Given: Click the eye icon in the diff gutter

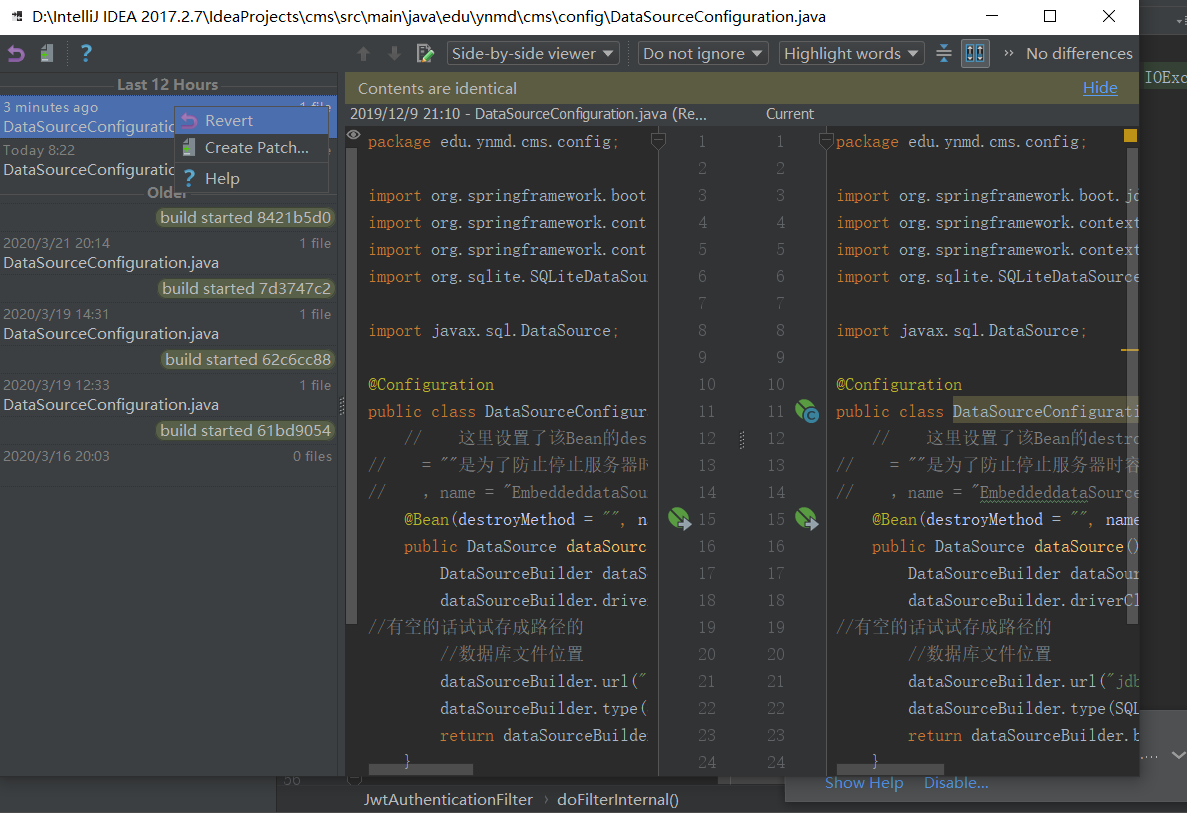Looking at the screenshot, I should pos(352,133).
